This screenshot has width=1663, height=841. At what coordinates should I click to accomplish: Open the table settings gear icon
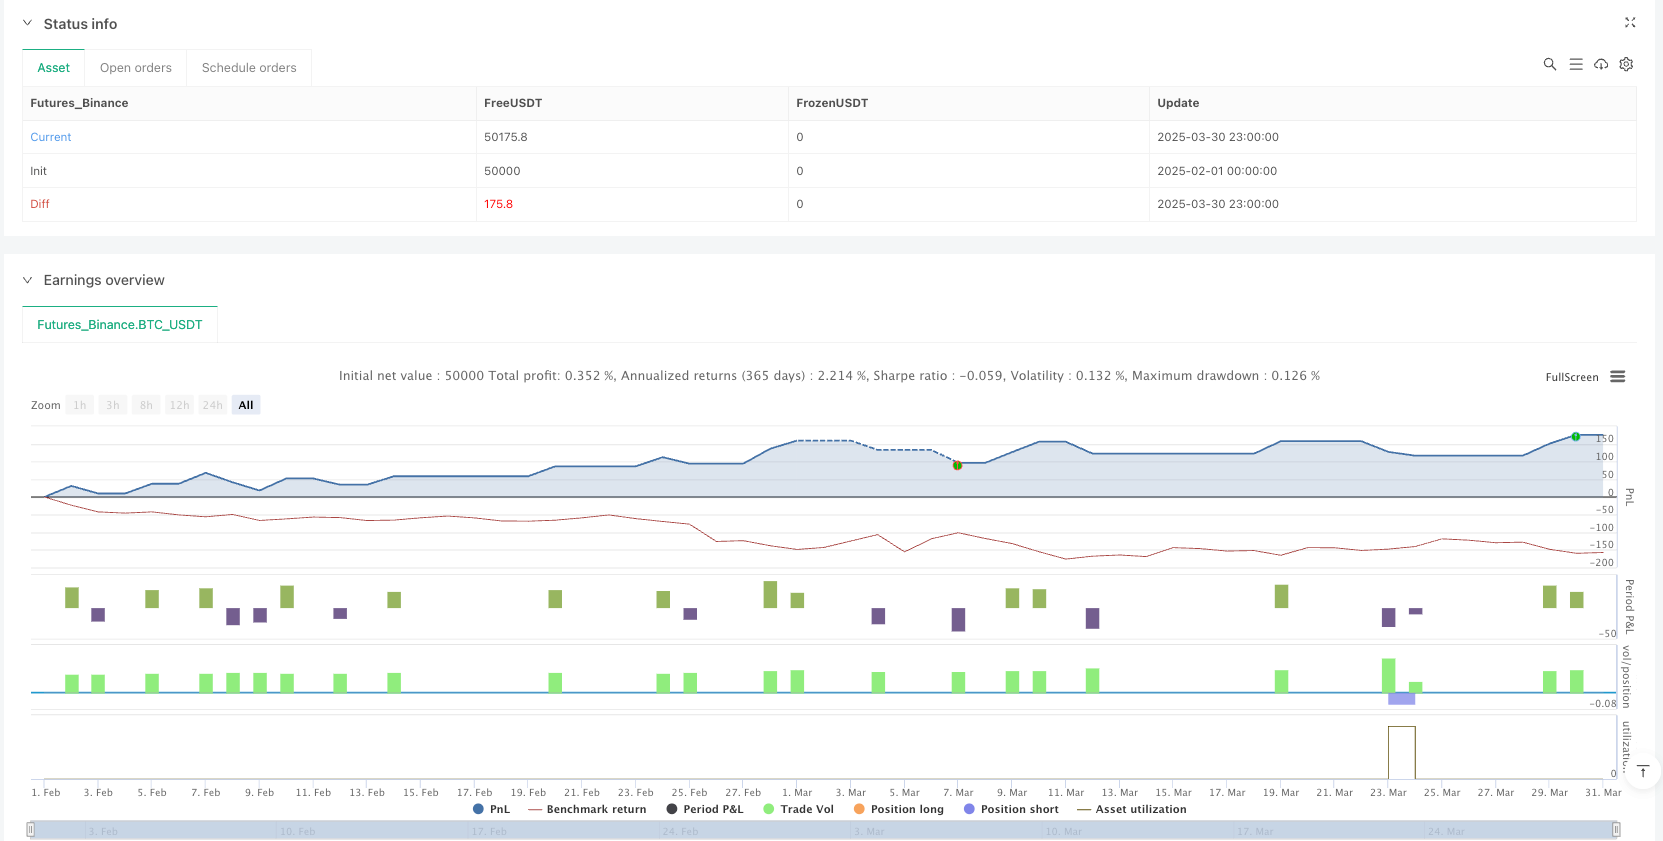1626,64
